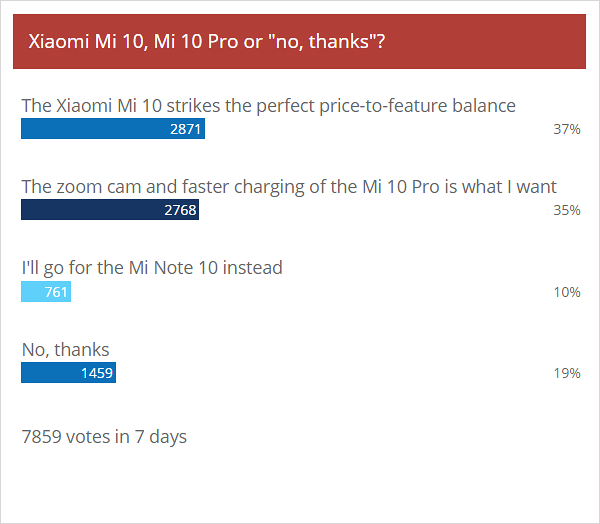Click the 37% result label
Viewport: 600px width, 524px height.
click(567, 129)
